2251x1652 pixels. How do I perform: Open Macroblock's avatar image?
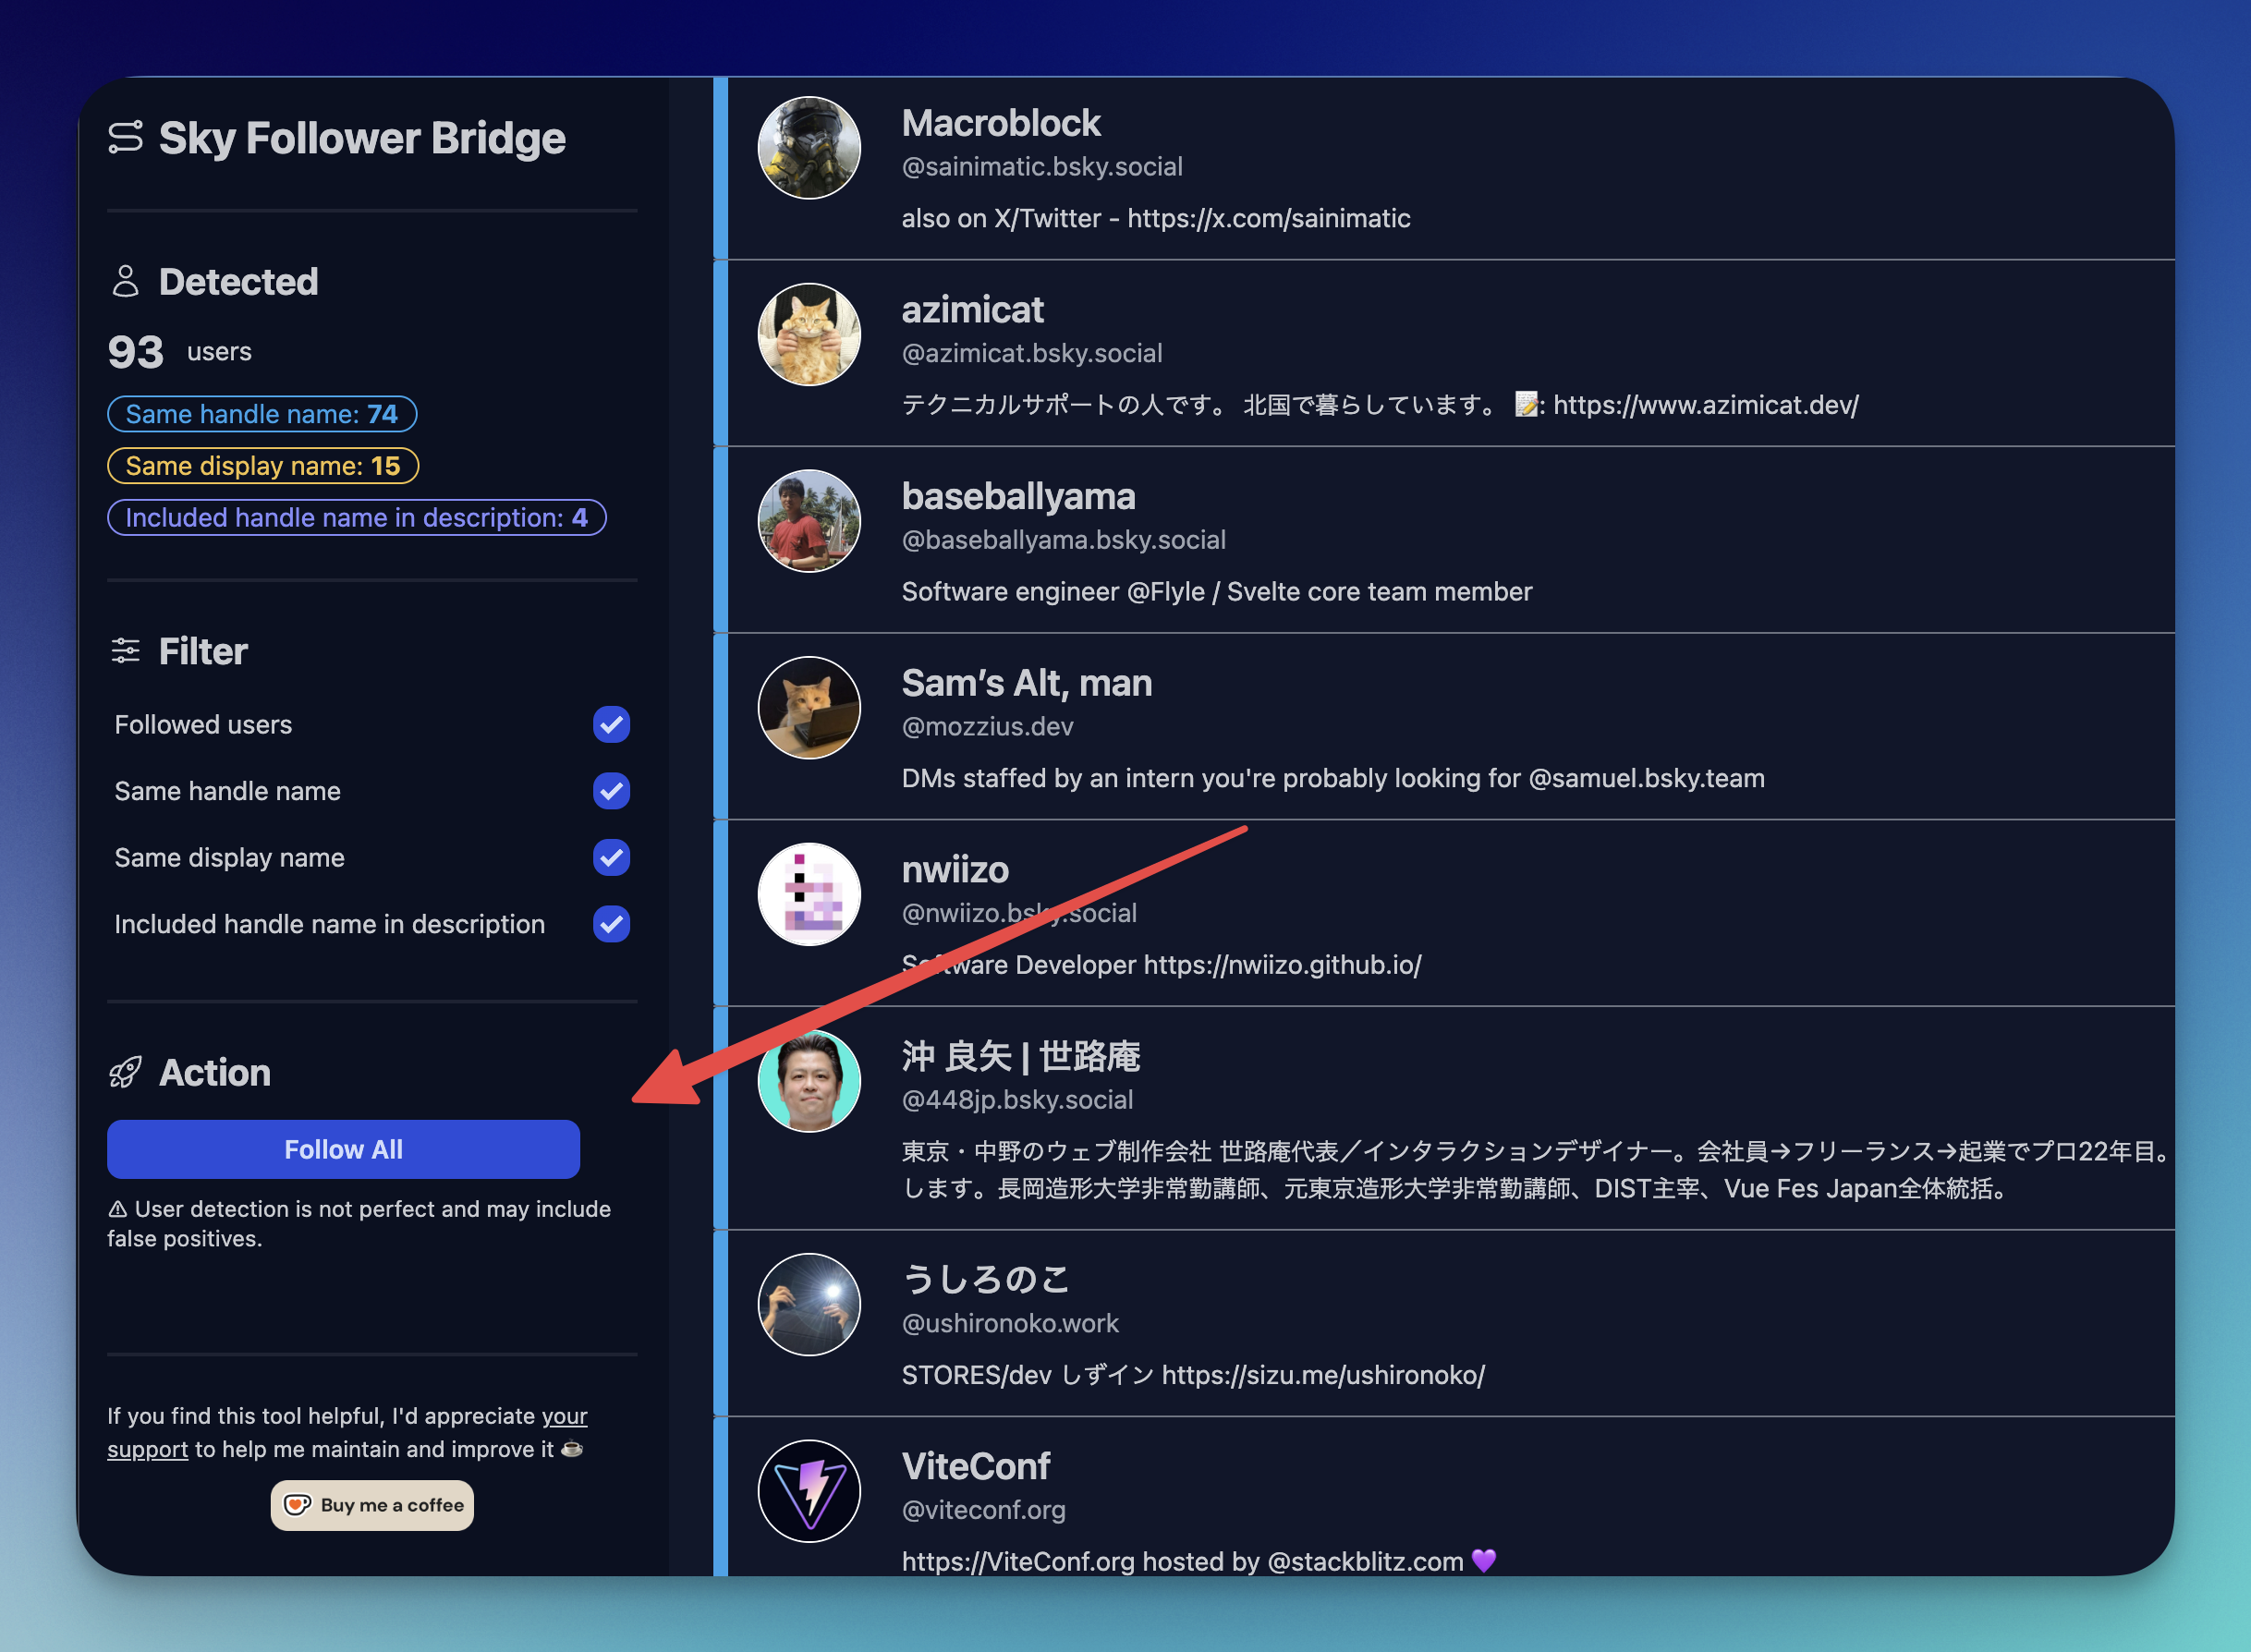pyautogui.click(x=809, y=148)
